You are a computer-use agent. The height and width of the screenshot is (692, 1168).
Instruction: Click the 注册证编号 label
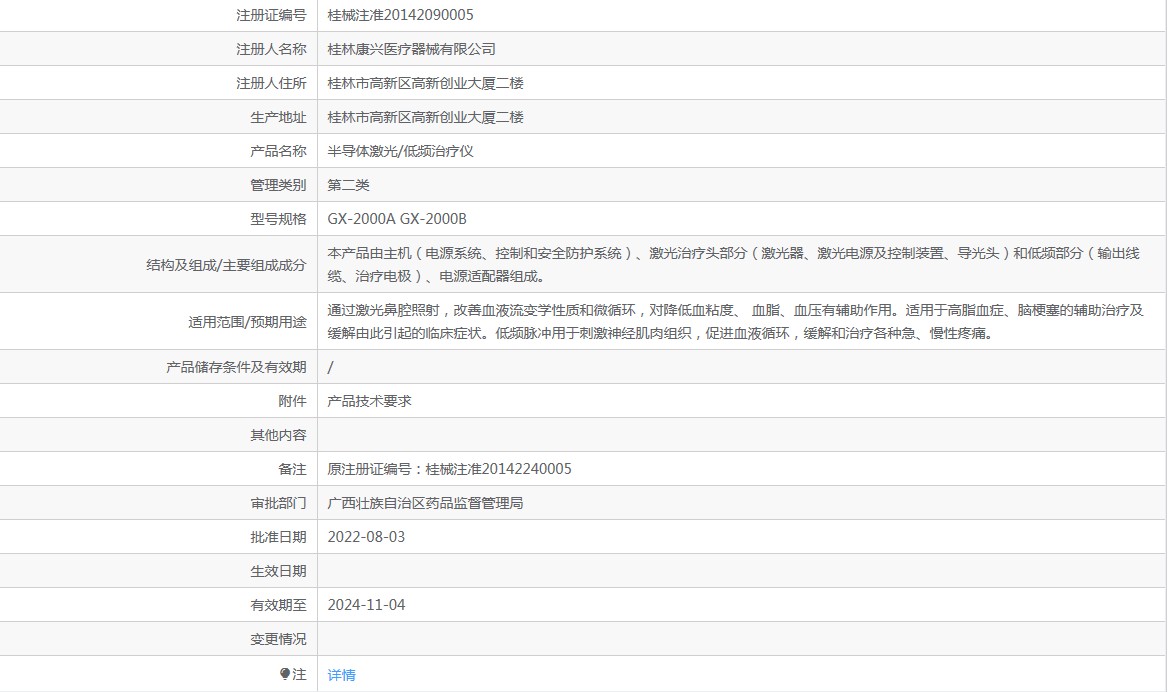pyautogui.click(x=271, y=15)
